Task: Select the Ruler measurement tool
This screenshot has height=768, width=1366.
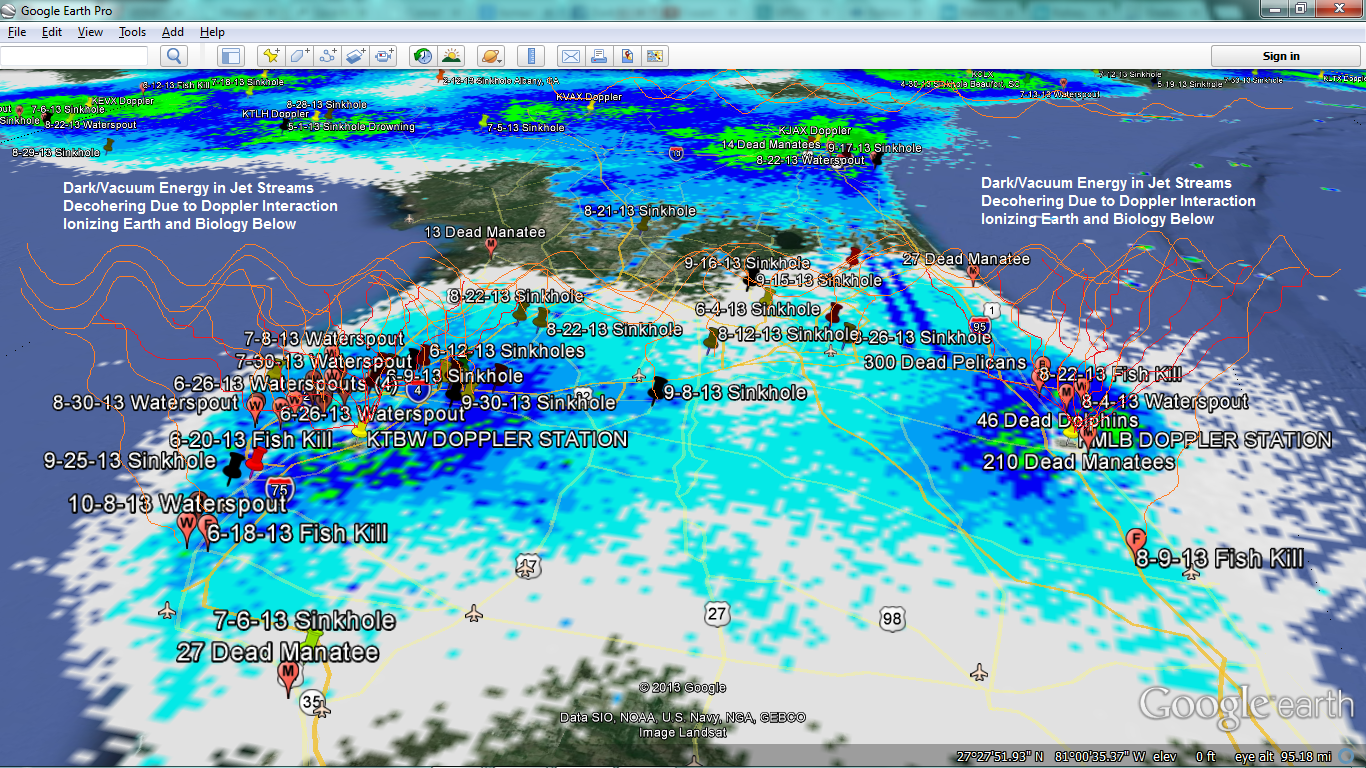Action: (532, 56)
